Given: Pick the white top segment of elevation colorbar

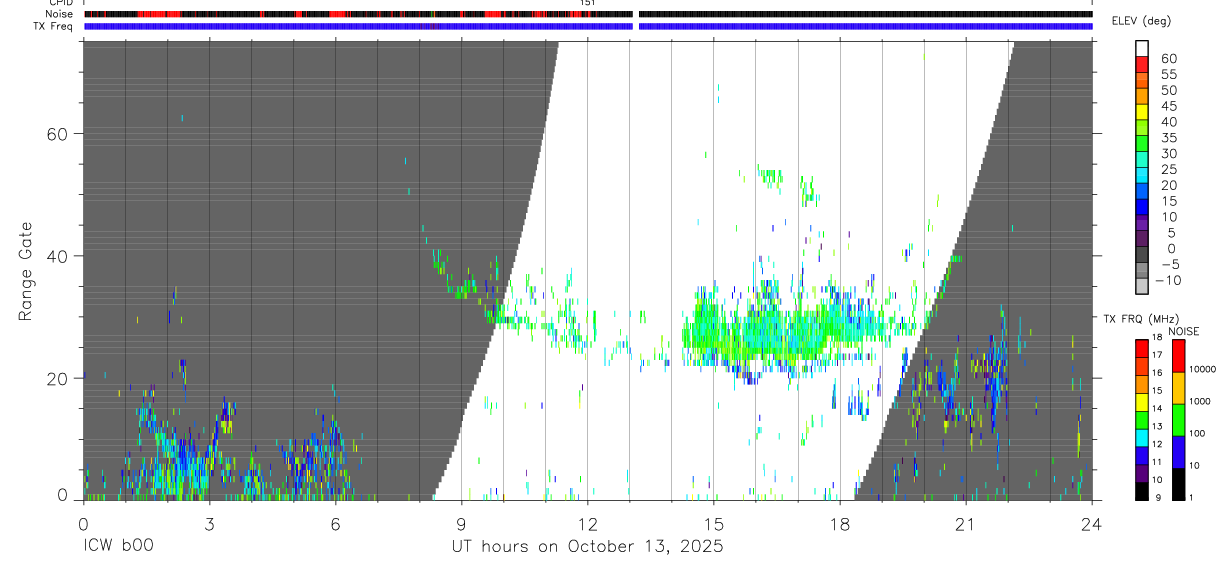Looking at the screenshot, I should (x=1143, y=47).
